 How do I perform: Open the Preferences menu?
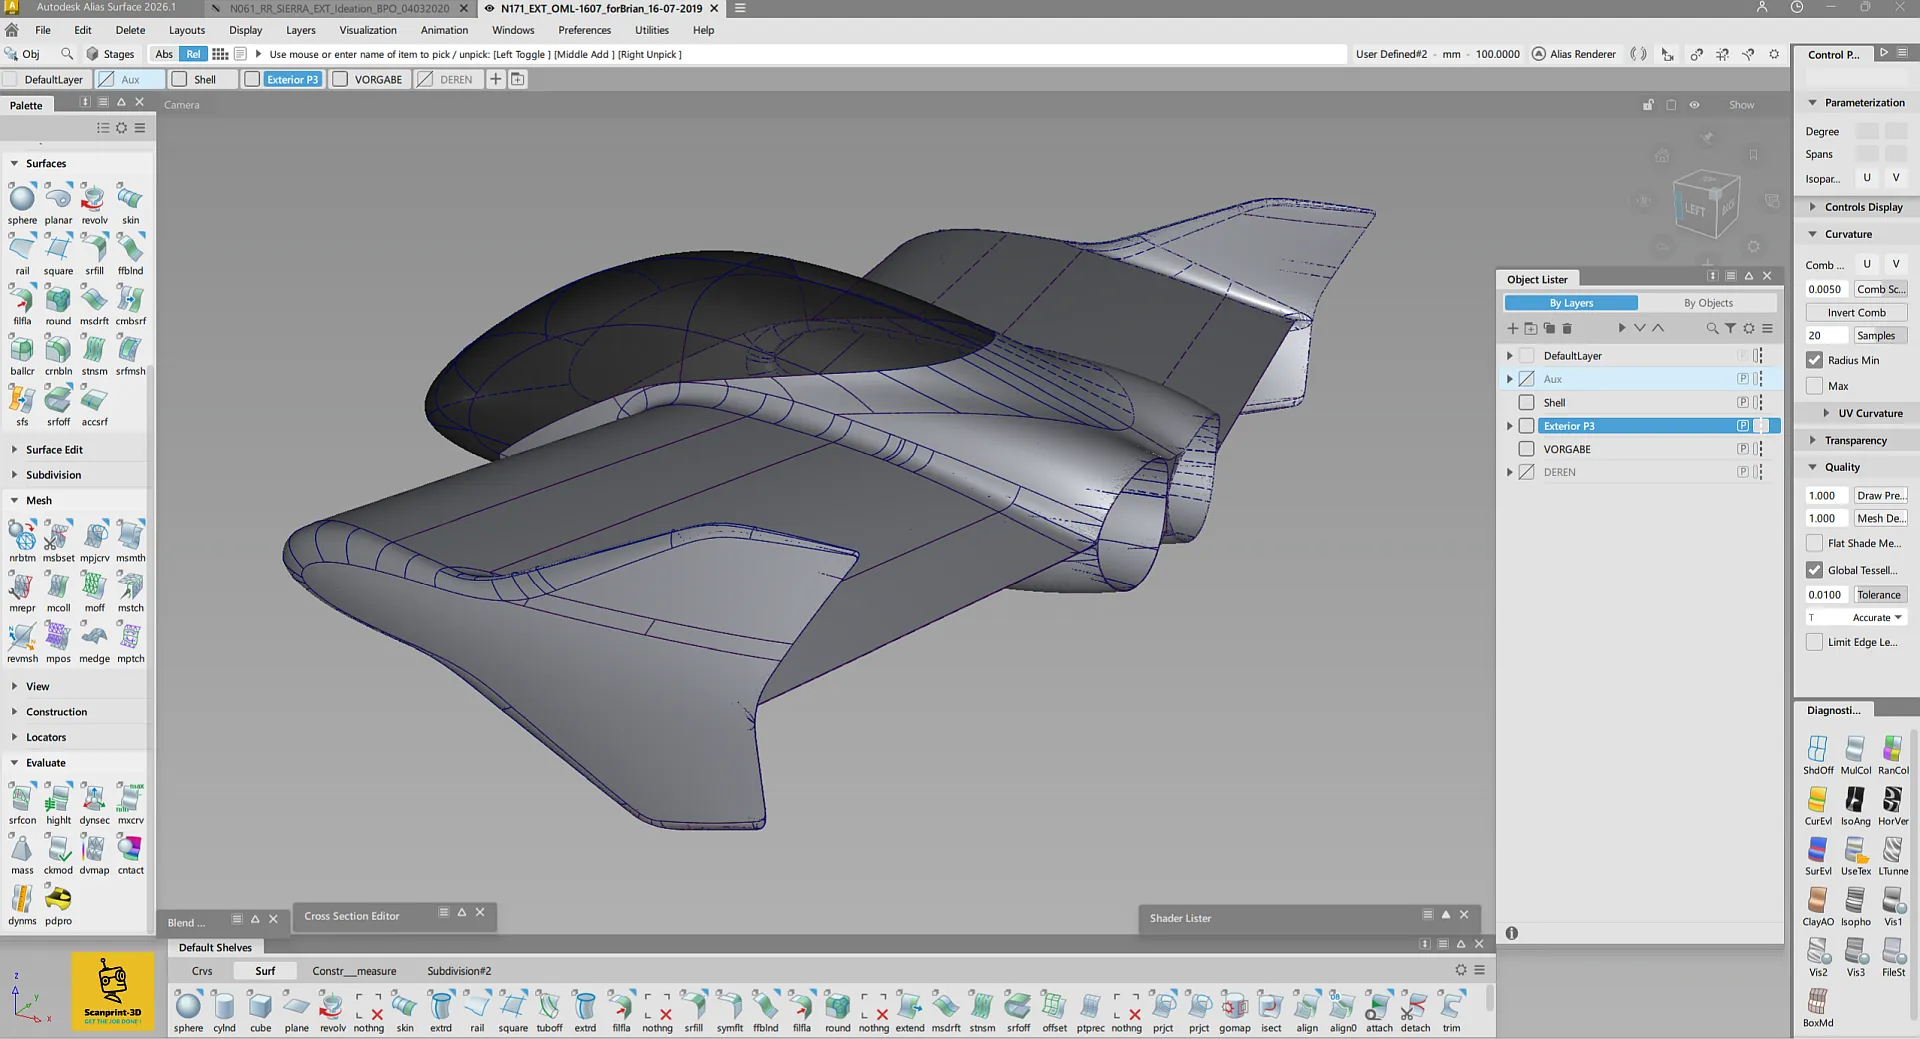[584, 30]
